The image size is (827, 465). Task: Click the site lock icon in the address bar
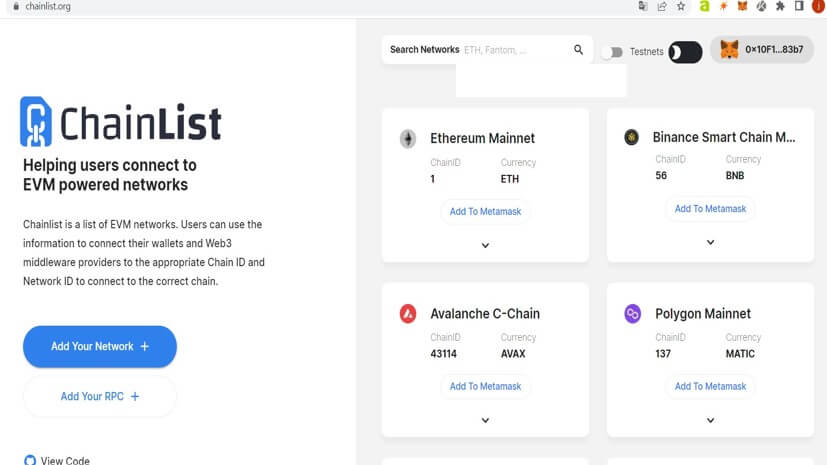pyautogui.click(x=16, y=6)
